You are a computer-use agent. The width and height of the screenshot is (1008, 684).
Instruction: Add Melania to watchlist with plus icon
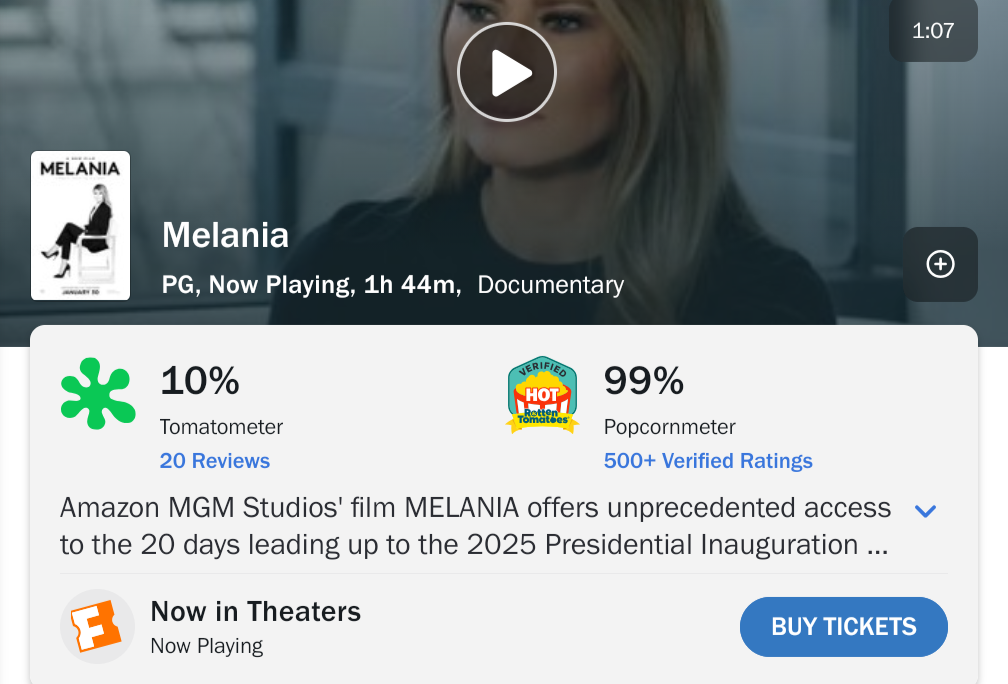[940, 264]
